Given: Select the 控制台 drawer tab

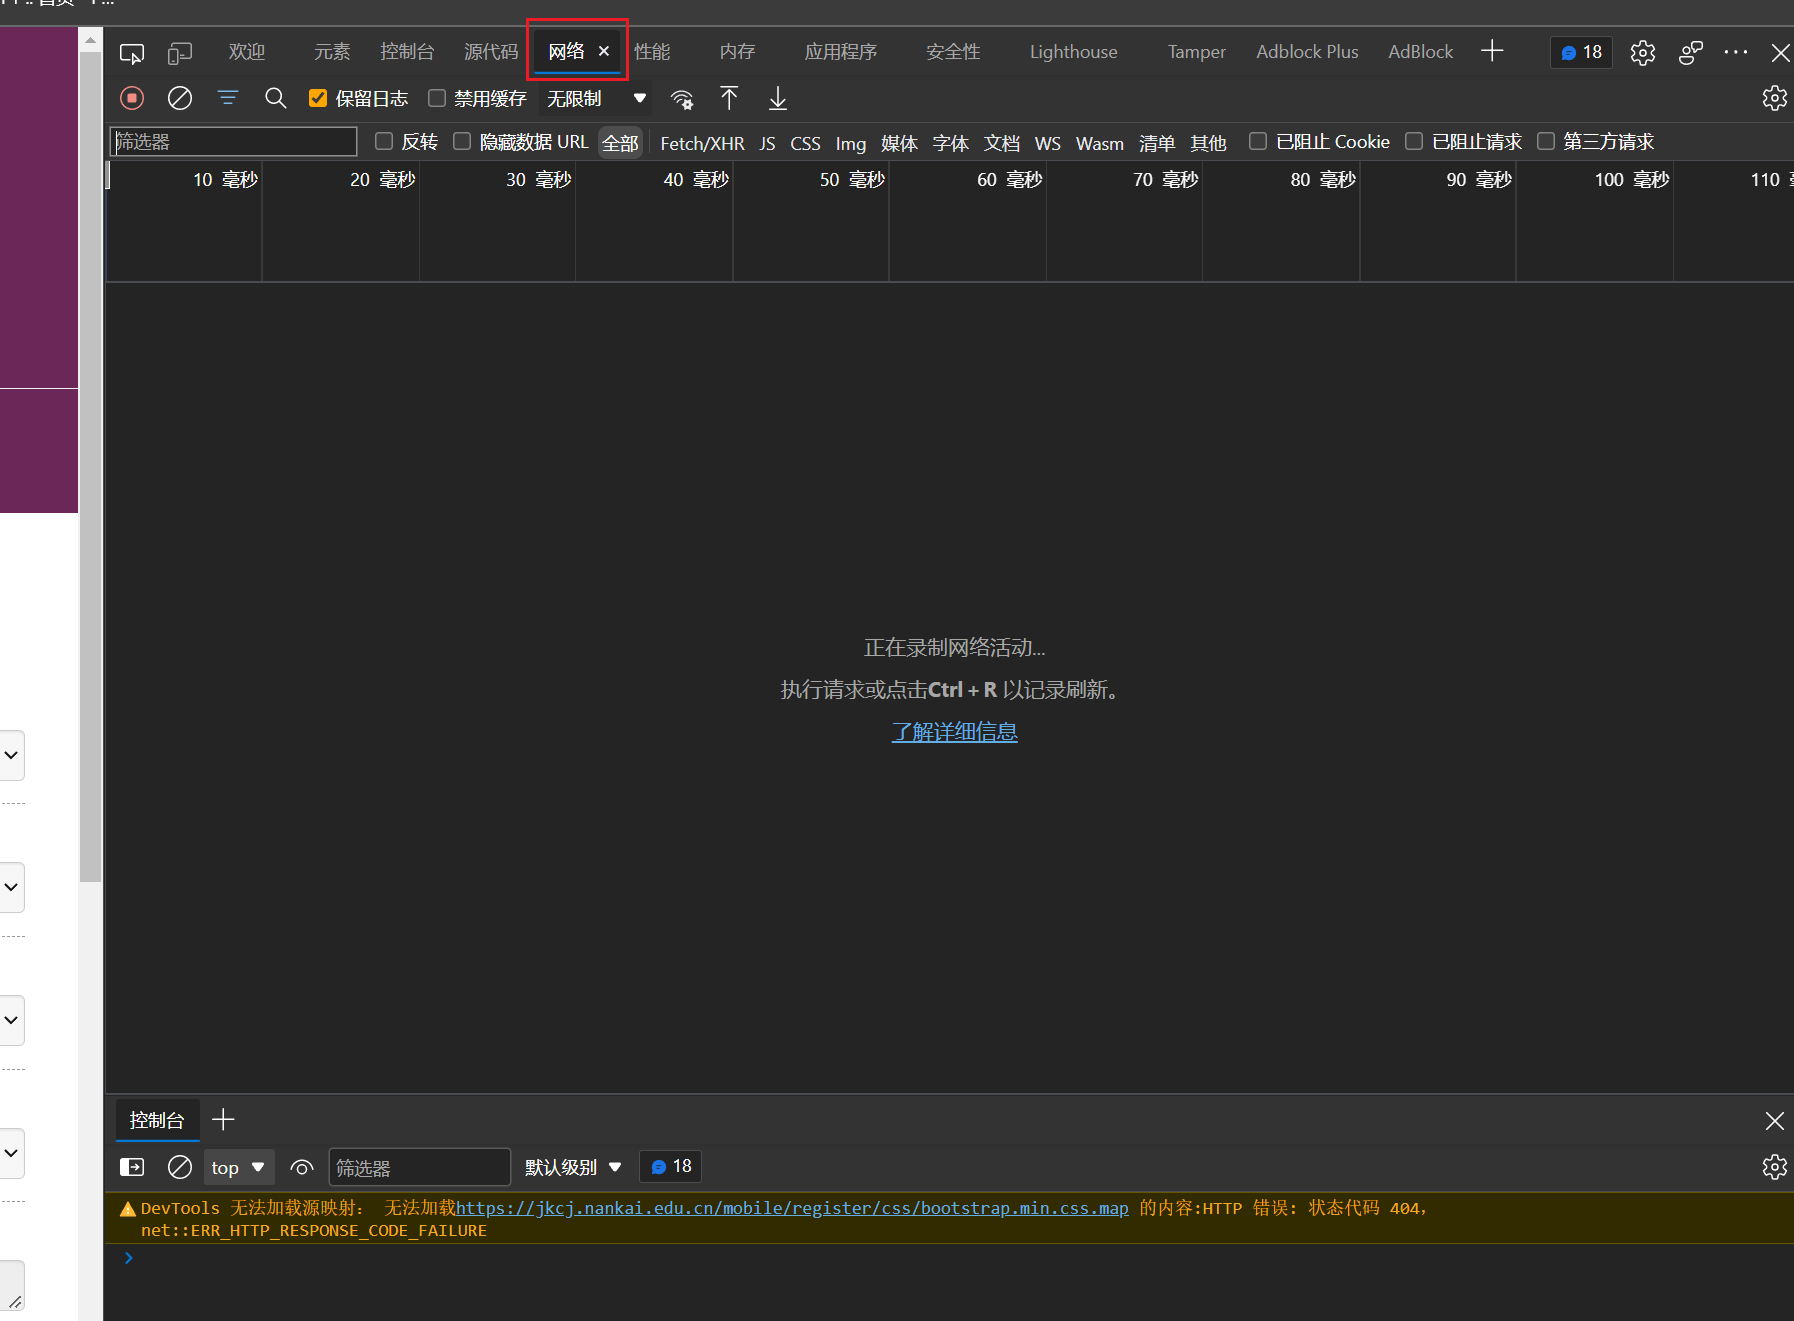Looking at the screenshot, I should pos(157,1120).
